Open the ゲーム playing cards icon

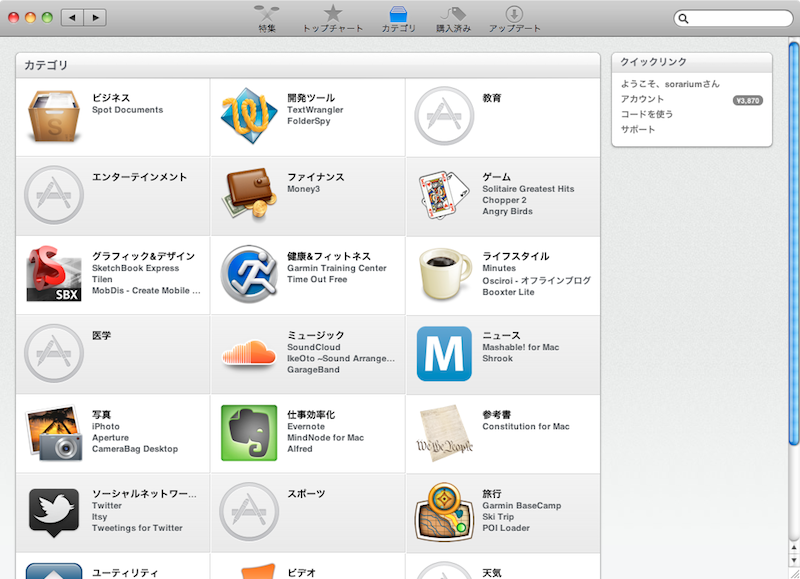pyautogui.click(x=443, y=195)
